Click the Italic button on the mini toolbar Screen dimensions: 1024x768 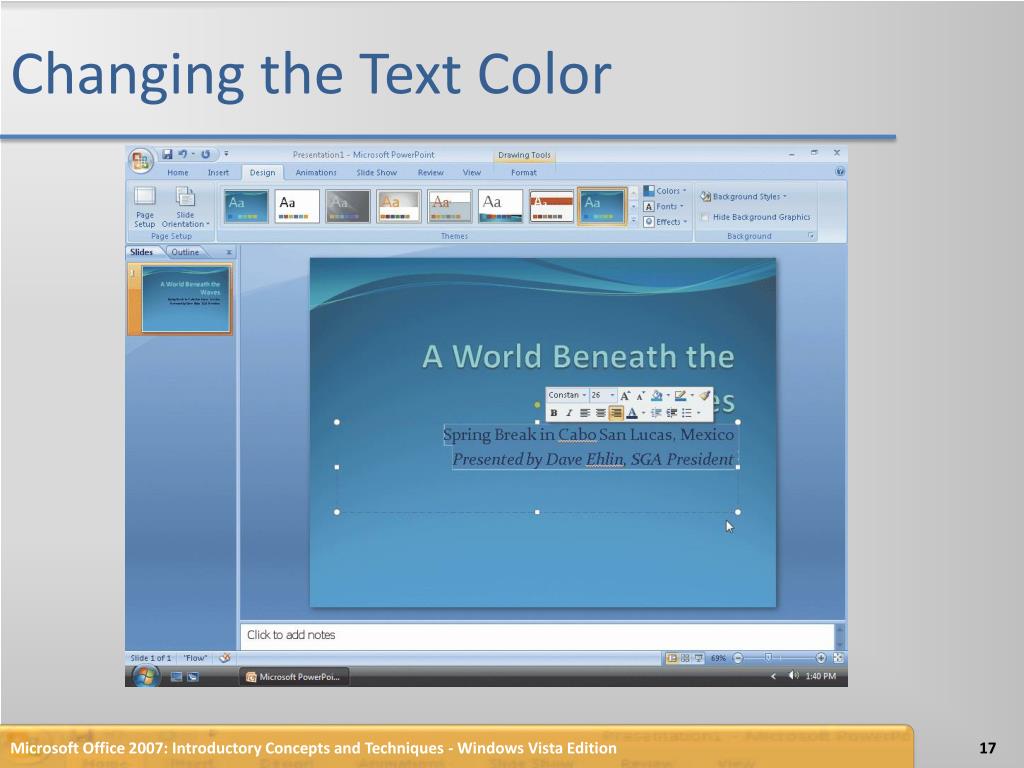(x=569, y=413)
